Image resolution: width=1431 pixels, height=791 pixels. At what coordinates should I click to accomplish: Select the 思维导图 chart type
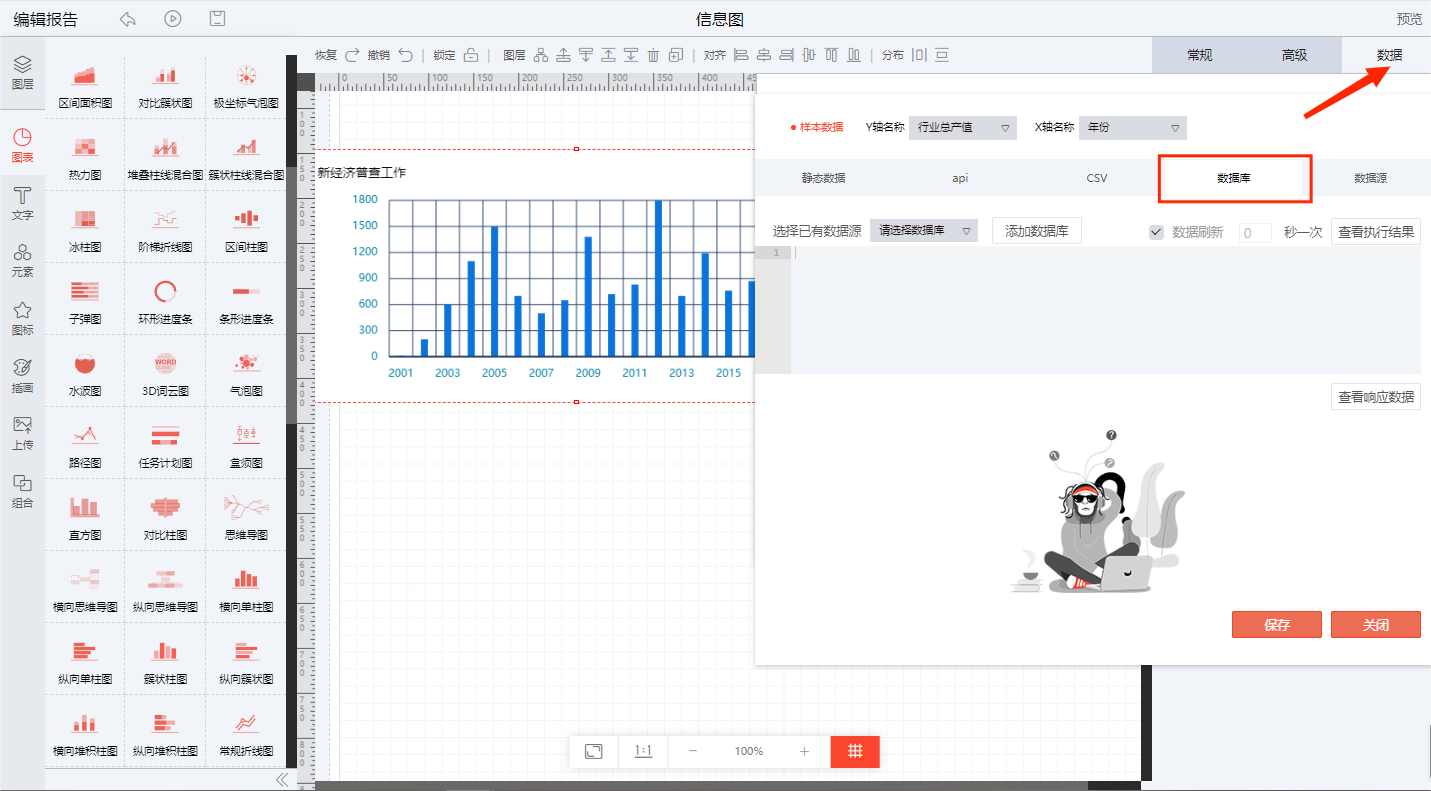tap(246, 518)
